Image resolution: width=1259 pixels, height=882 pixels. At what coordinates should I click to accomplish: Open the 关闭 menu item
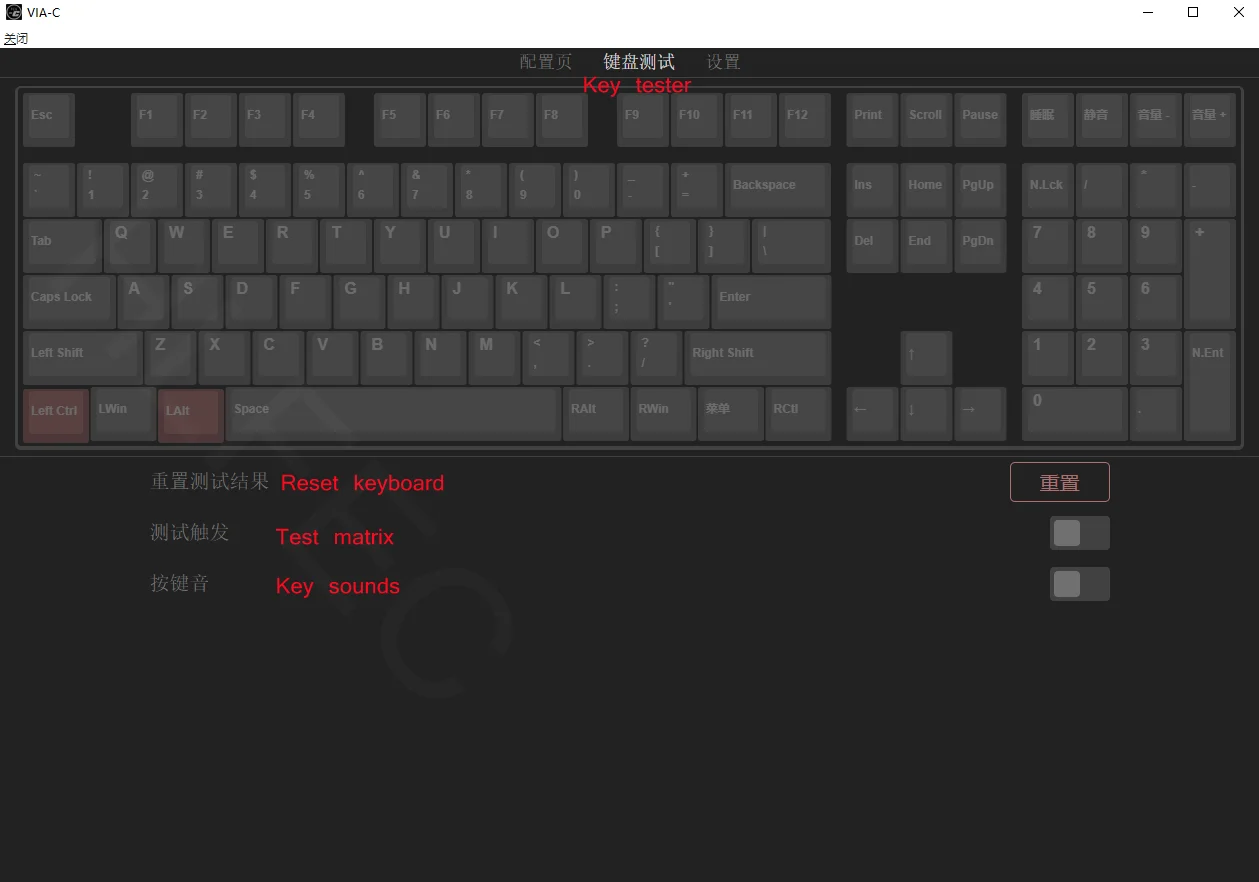coord(16,39)
